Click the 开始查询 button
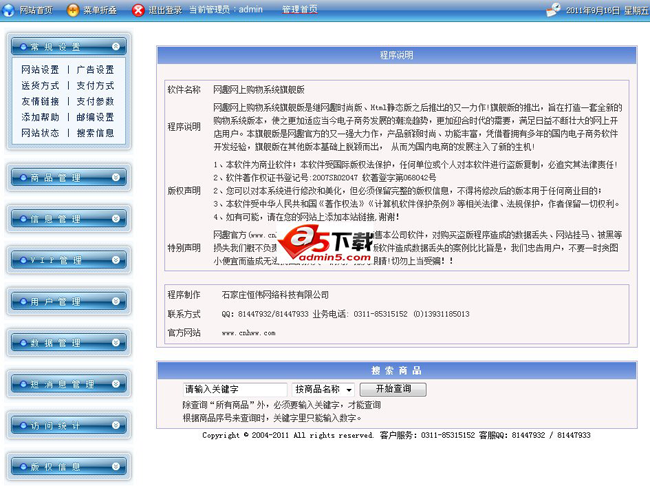The image size is (650, 486). 393,389
